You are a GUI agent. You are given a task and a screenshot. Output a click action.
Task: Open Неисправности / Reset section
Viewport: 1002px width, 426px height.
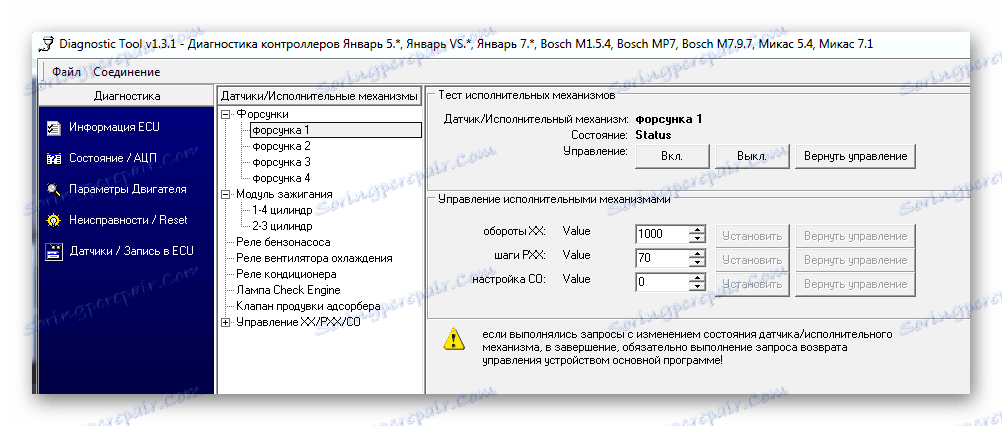tap(128, 220)
